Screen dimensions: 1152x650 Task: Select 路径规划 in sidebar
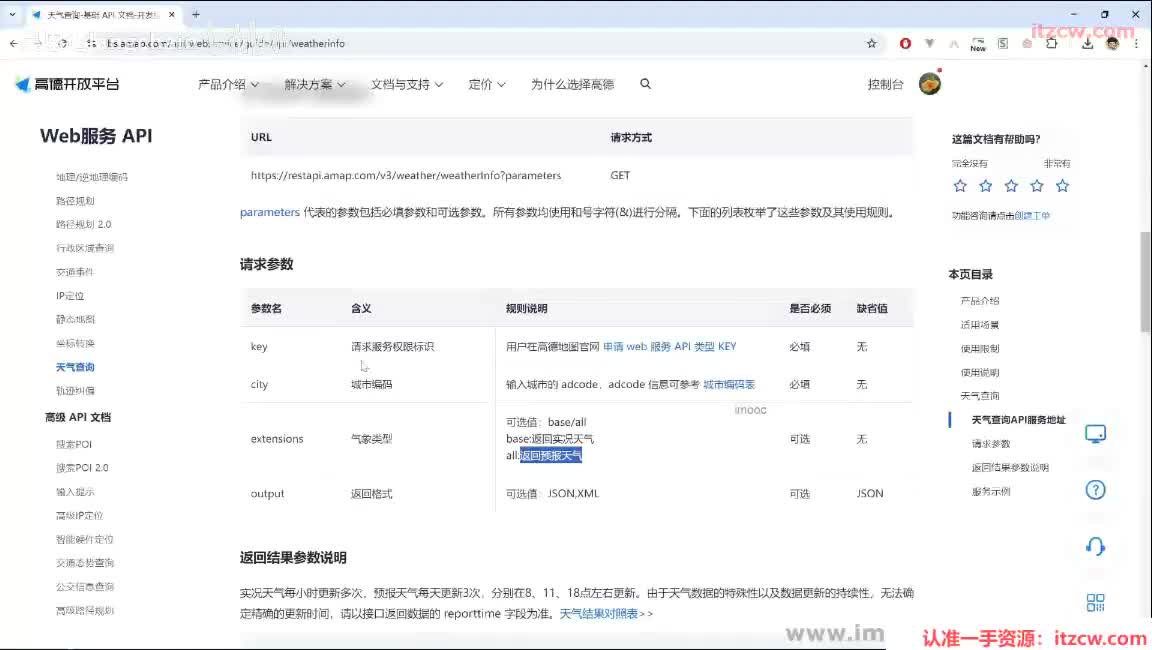[75, 201]
